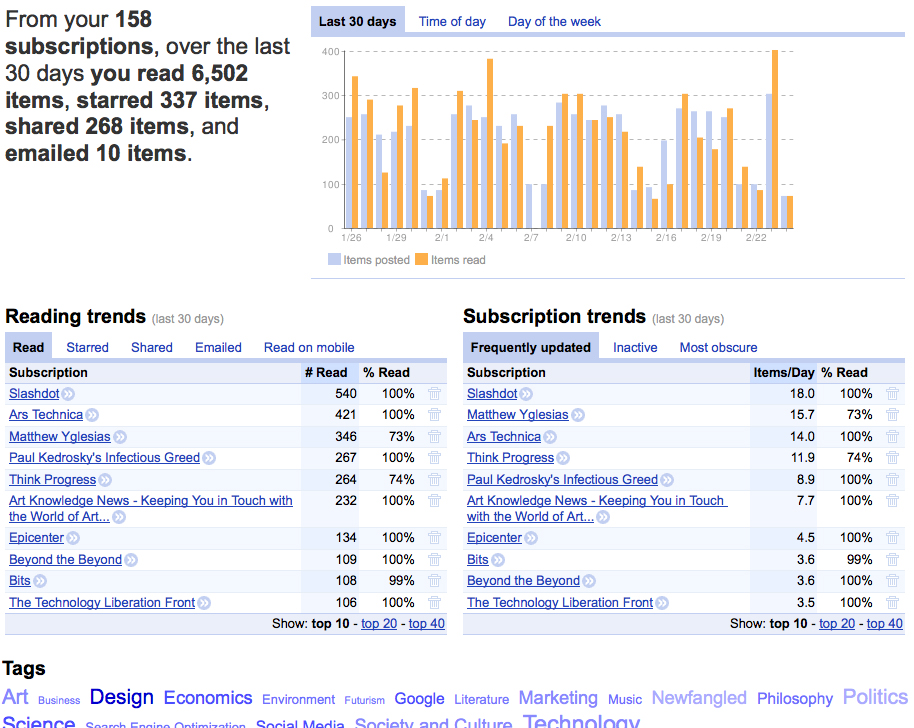Click trash icon for Beyond the Beyond in Reading trends
This screenshot has width=914, height=728.
click(434, 560)
